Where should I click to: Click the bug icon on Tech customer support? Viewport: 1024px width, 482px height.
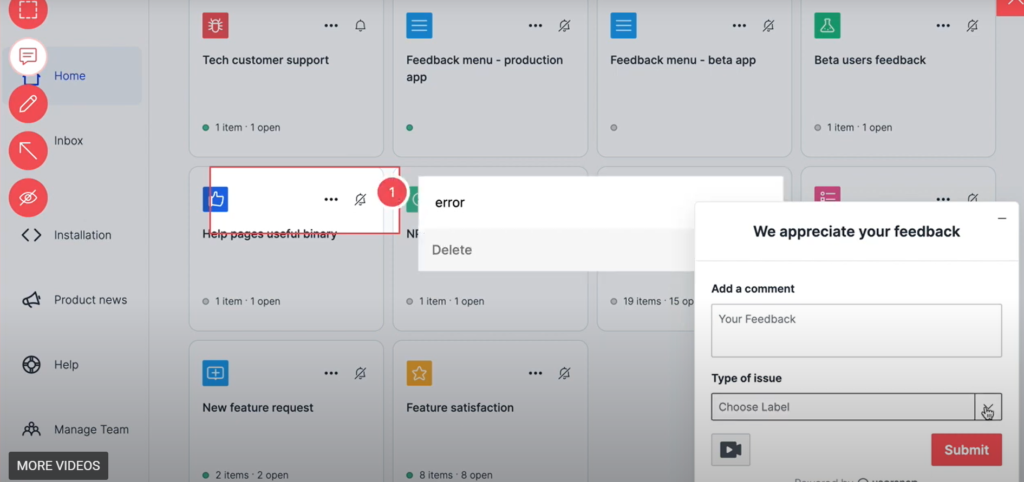[215, 25]
